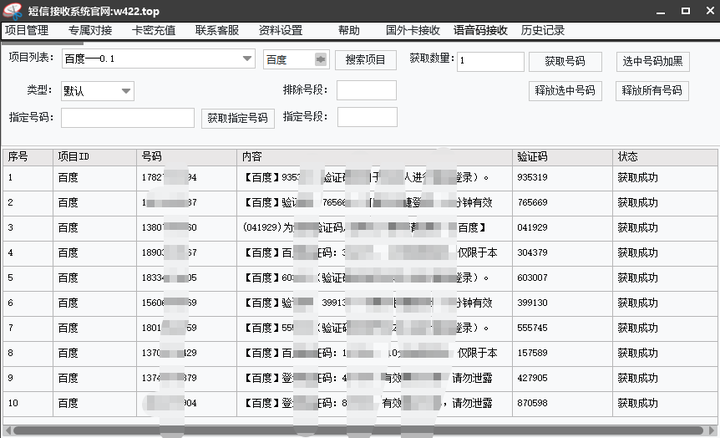Select verification code 603007

click(532, 278)
